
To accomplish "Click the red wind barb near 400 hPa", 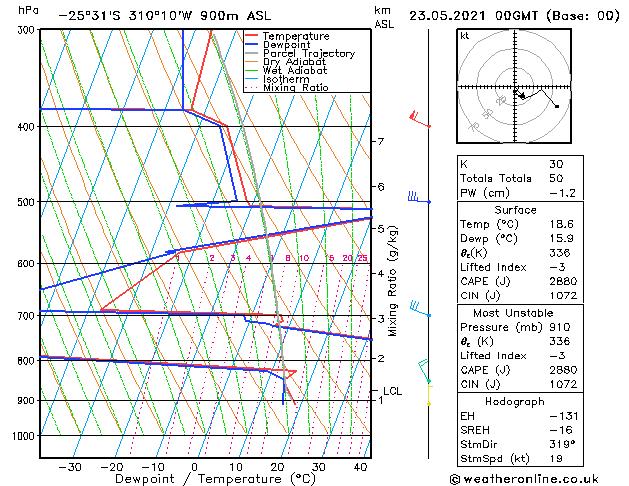I will (x=420, y=120).
